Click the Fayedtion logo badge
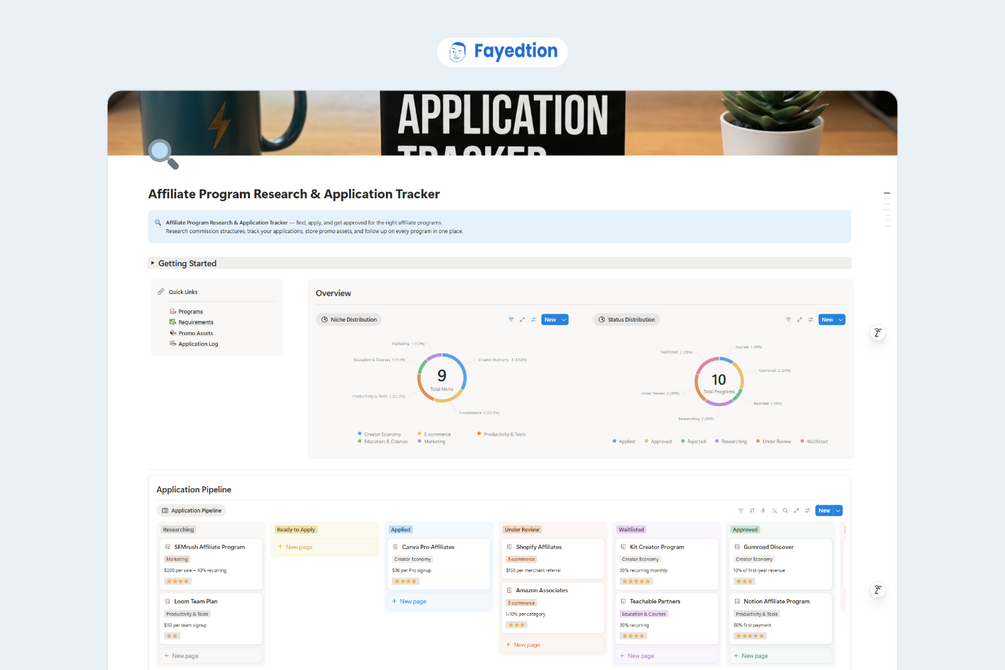This screenshot has height=670, width=1005. 502,51
